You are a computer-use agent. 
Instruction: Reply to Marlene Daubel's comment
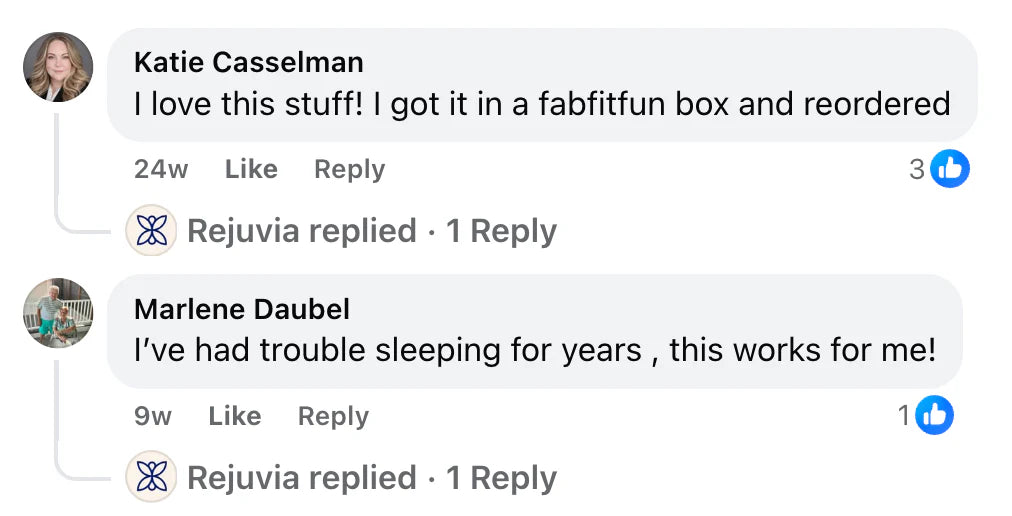click(333, 417)
